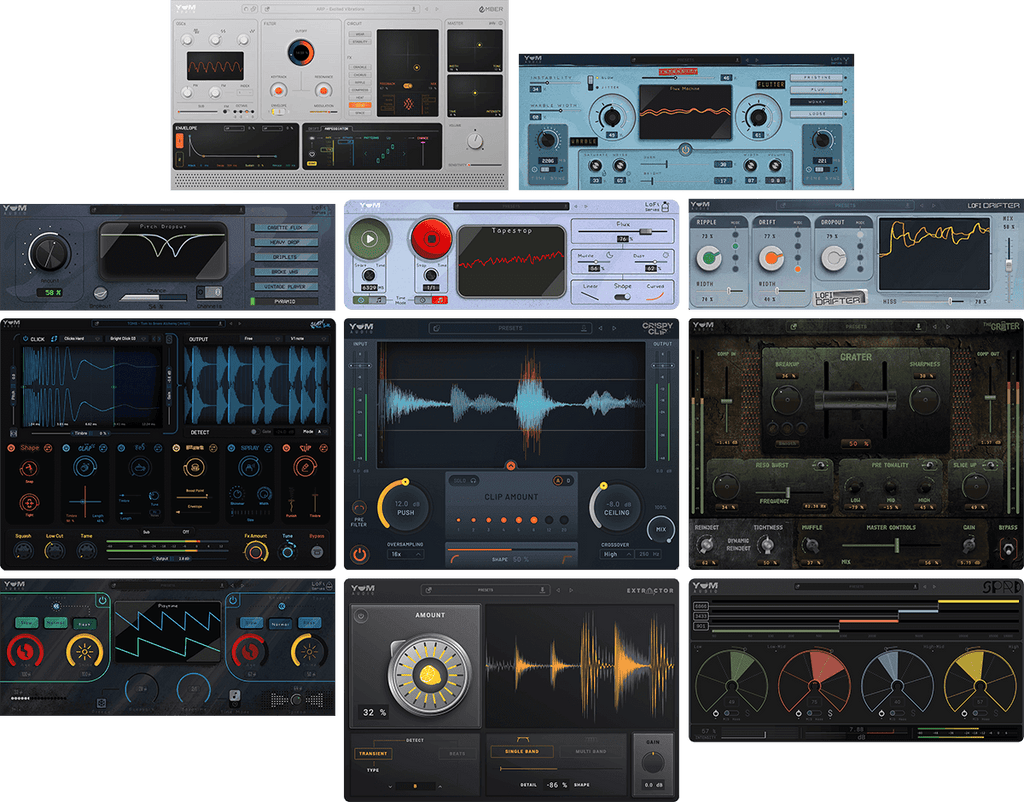Click the Tune knob in the drum plugin
Screen dimensions: 1024x802
pos(286,552)
